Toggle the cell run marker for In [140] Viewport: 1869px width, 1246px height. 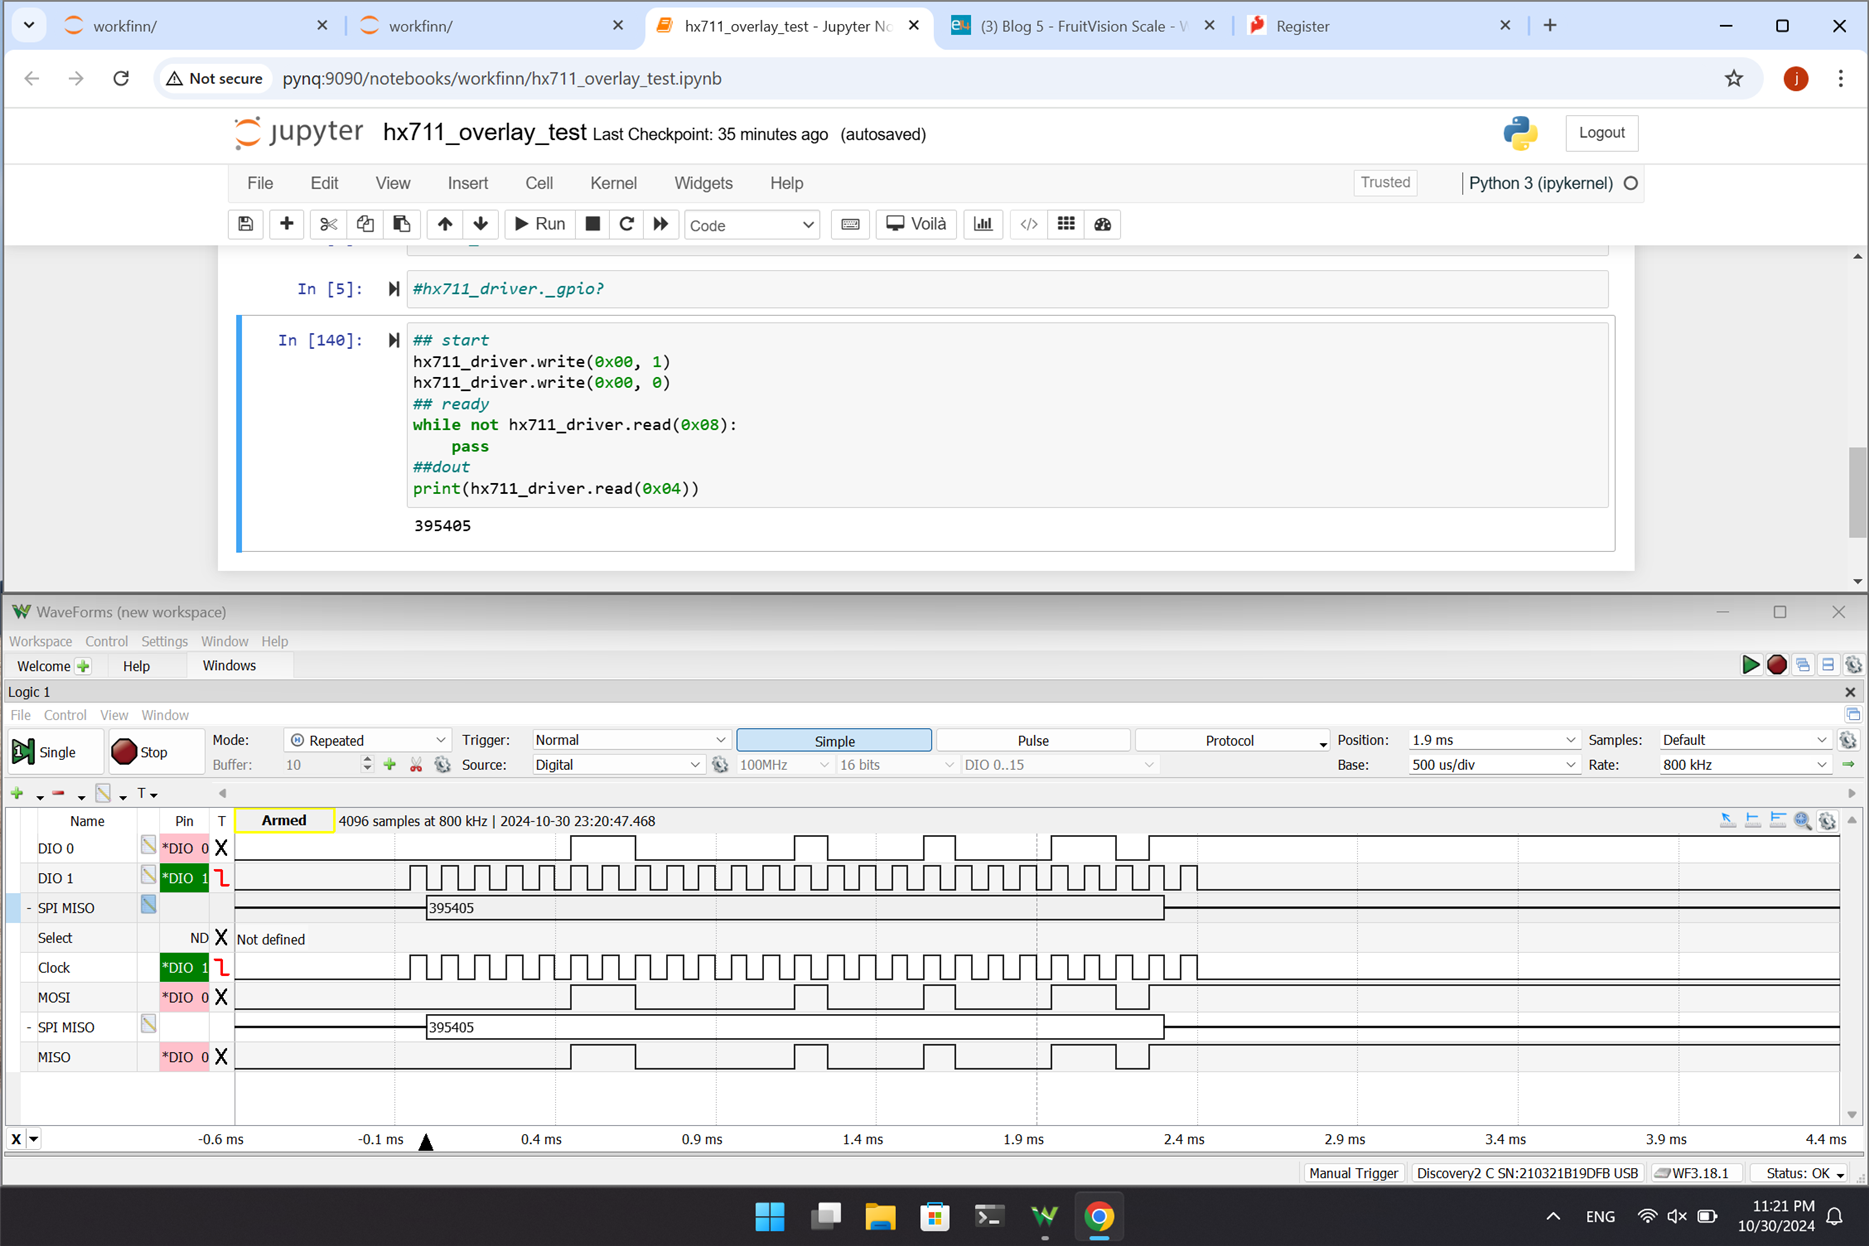[x=394, y=340]
